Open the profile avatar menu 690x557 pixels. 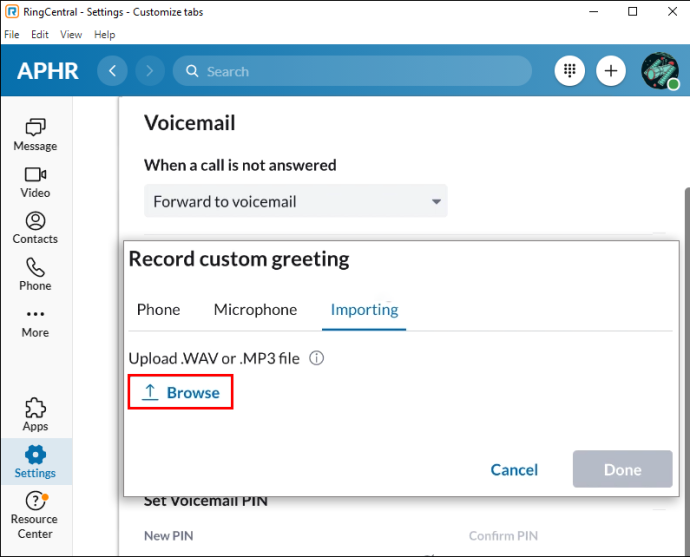660,71
